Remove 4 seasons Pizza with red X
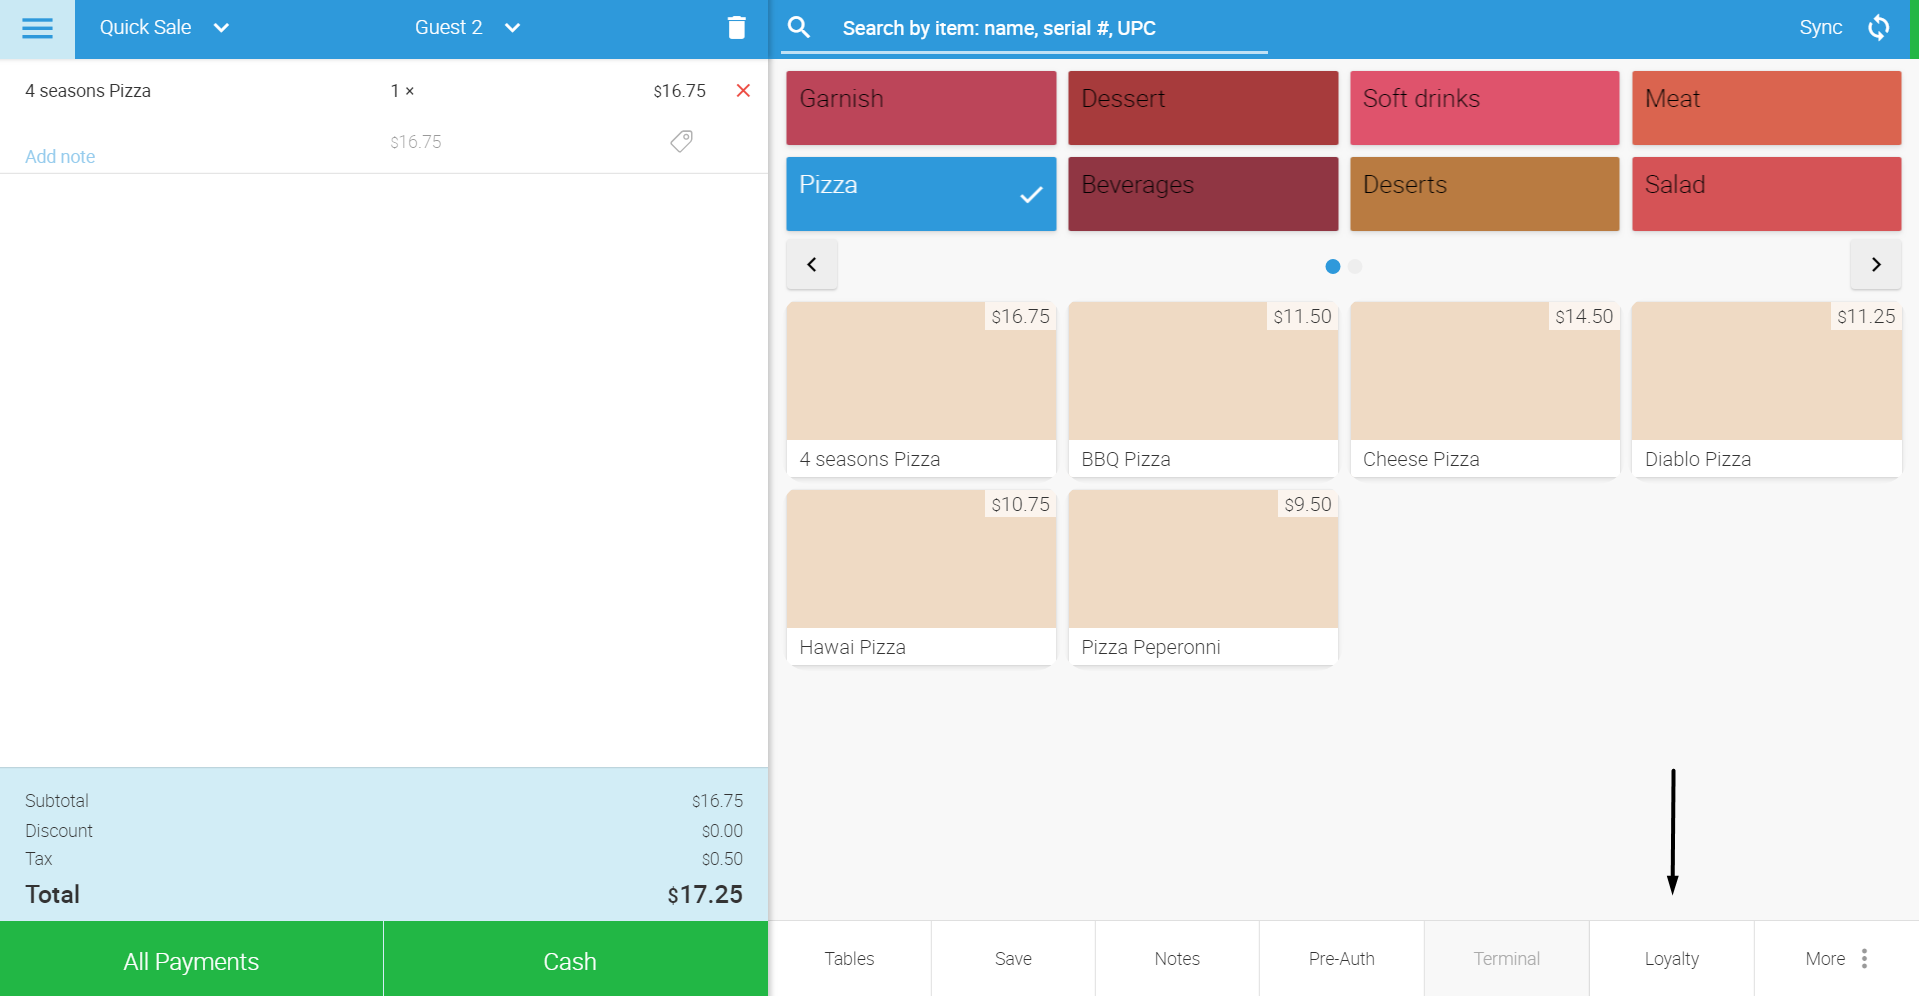This screenshot has height=997, width=1919. 743,91
